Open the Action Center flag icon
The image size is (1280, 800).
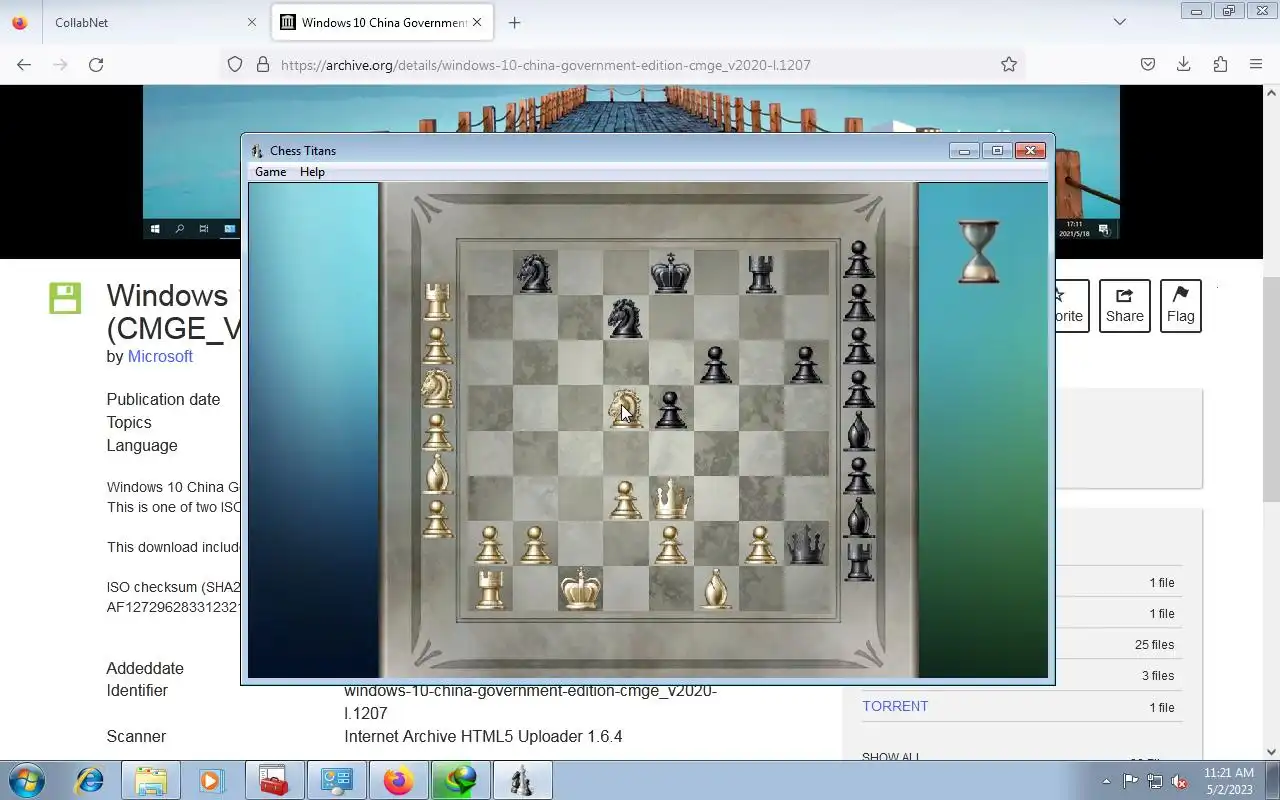pyautogui.click(x=1130, y=781)
